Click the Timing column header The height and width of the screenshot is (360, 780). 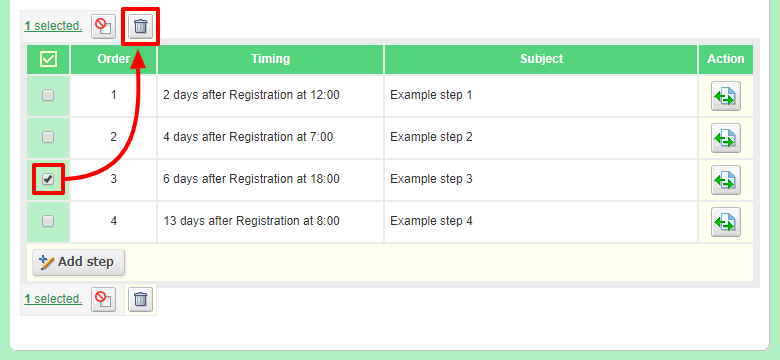pyautogui.click(x=271, y=59)
